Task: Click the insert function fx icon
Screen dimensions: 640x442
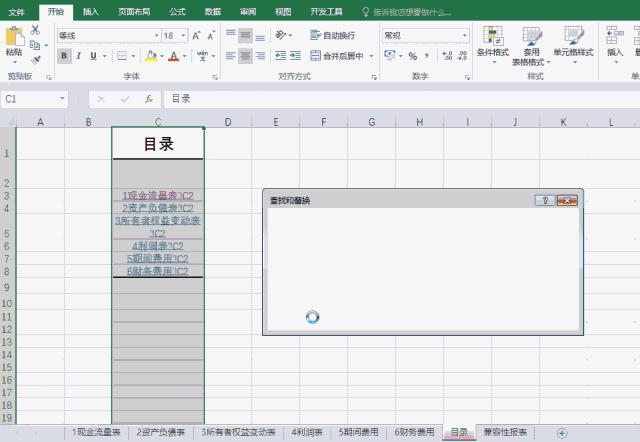Action: click(x=149, y=99)
